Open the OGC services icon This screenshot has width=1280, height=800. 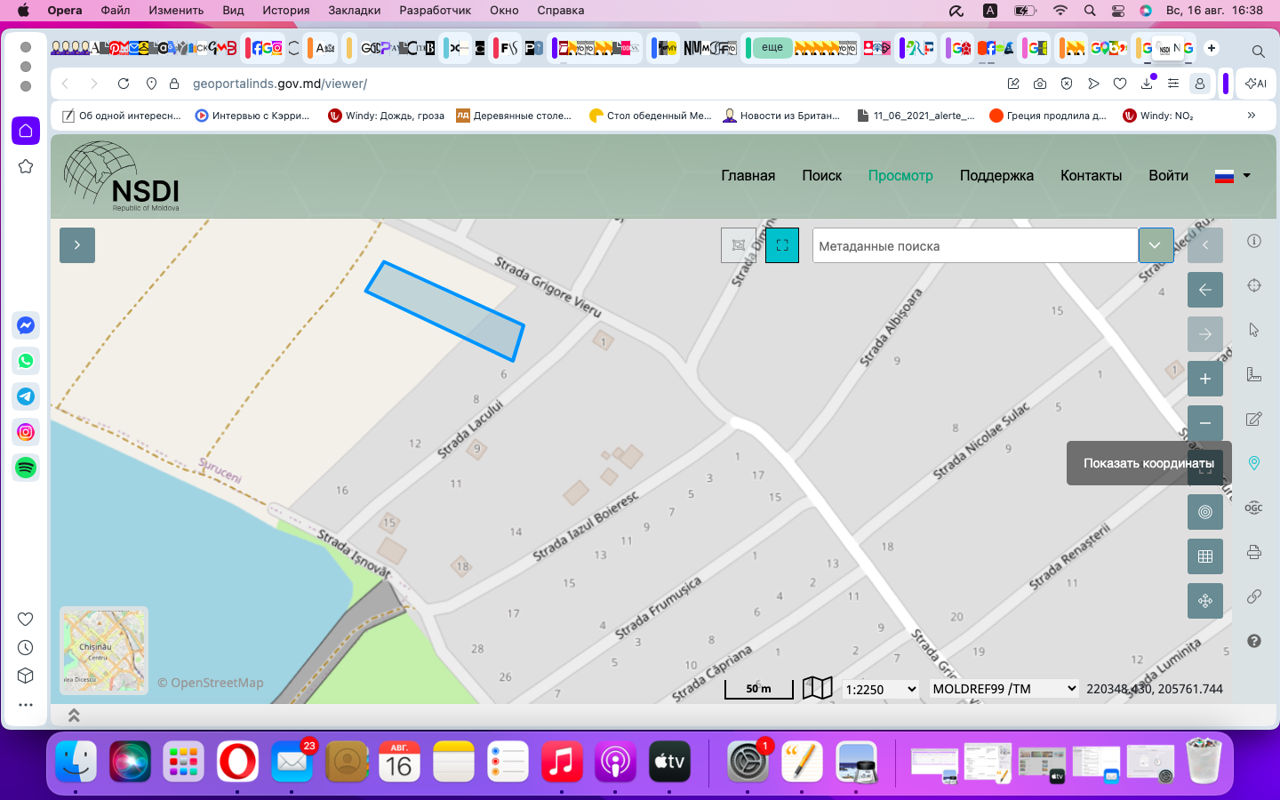click(1254, 507)
